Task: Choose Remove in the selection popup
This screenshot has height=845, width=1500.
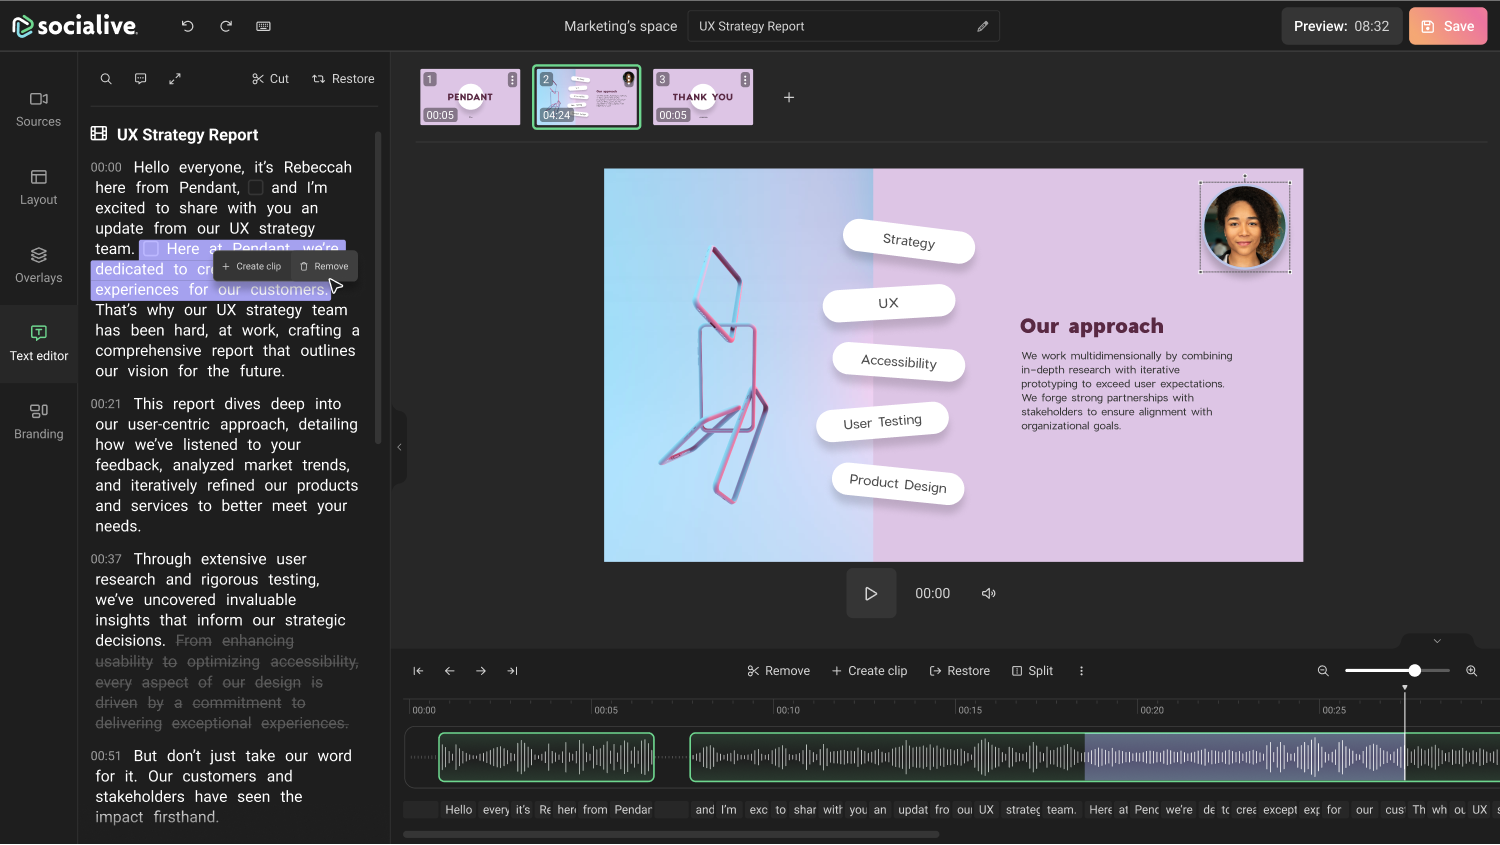Action: pos(324,267)
